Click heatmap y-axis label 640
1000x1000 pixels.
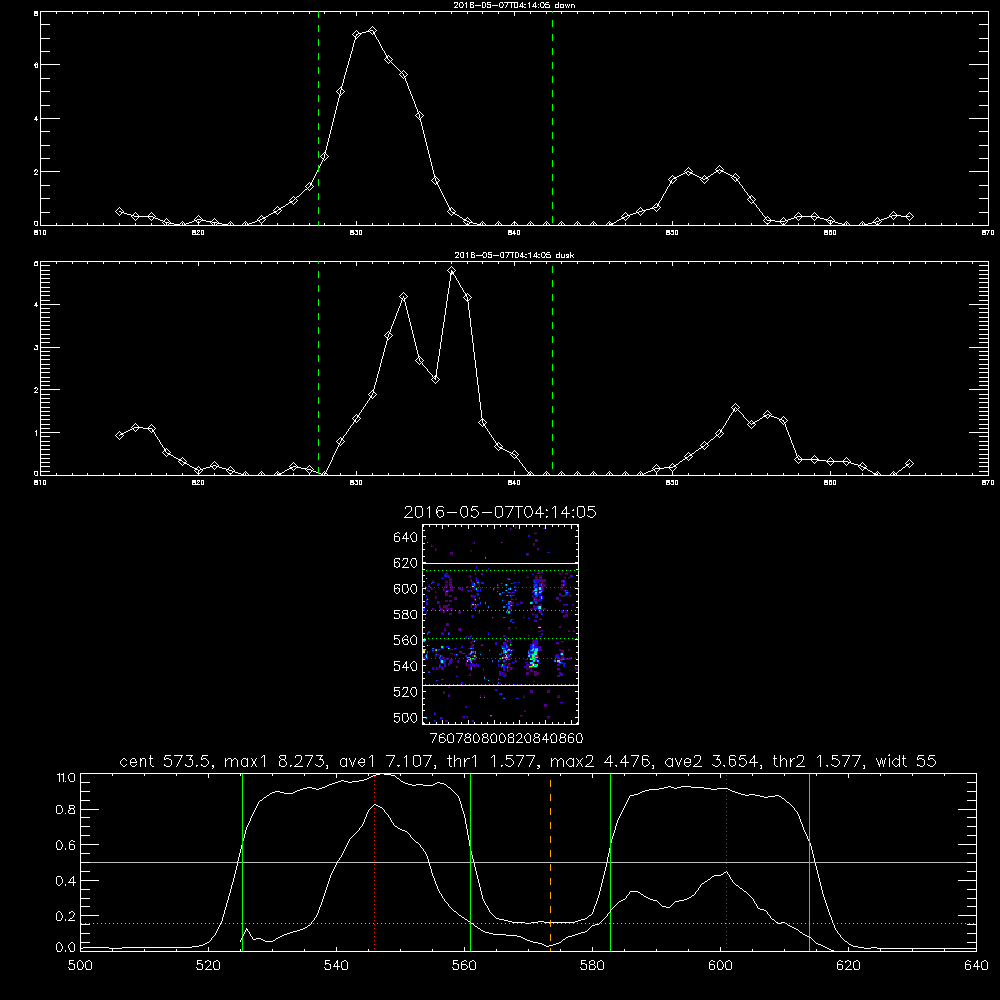coord(406,537)
